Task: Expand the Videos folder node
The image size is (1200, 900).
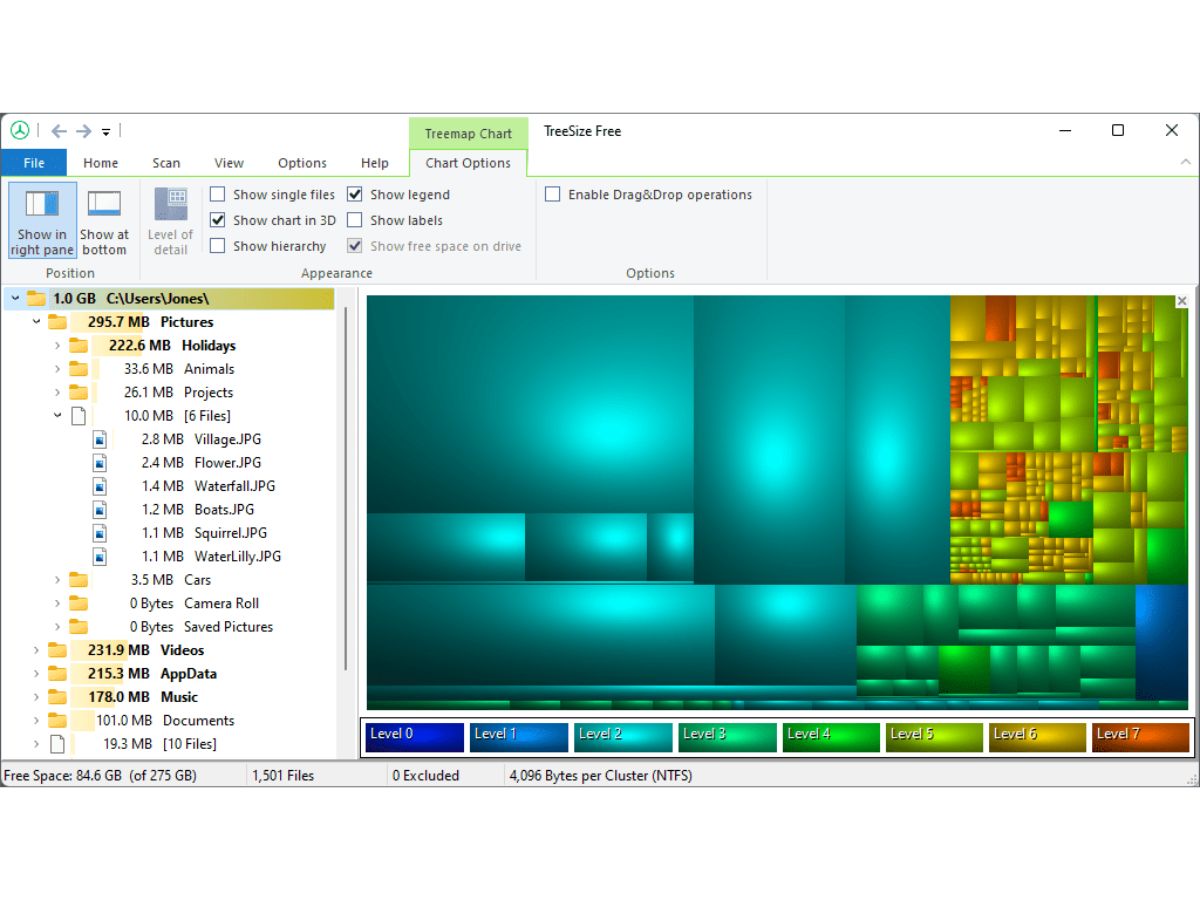Action: (x=37, y=650)
